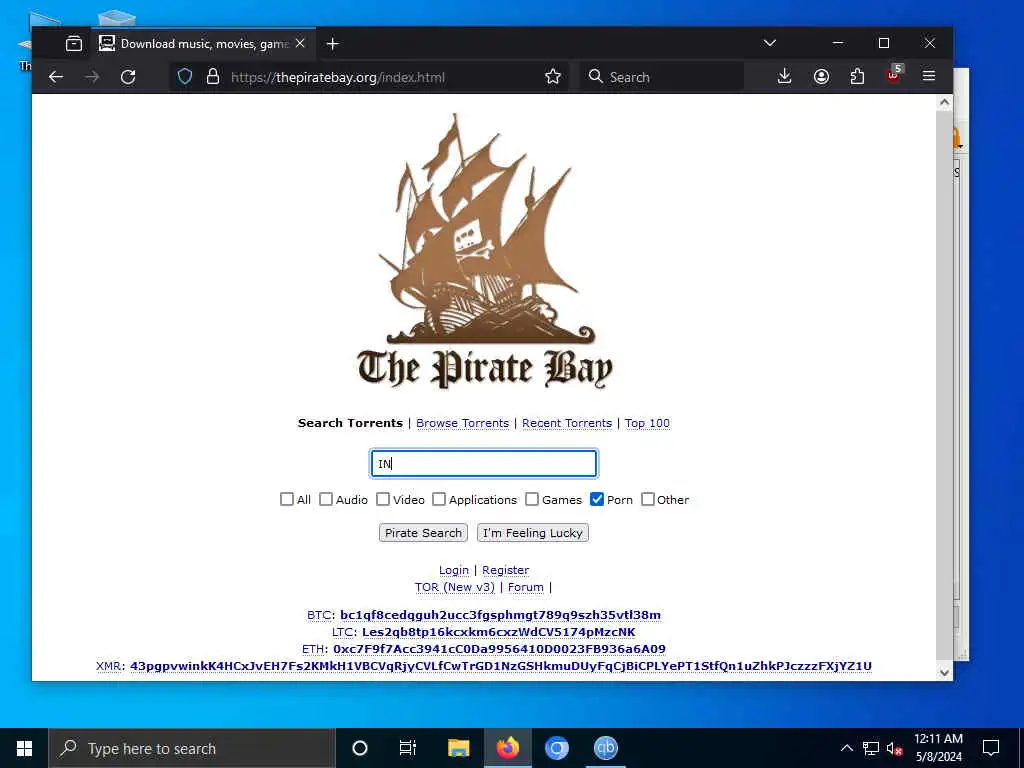The height and width of the screenshot is (768, 1024).
Task: Bookmark this page with the star icon
Action: [552, 77]
